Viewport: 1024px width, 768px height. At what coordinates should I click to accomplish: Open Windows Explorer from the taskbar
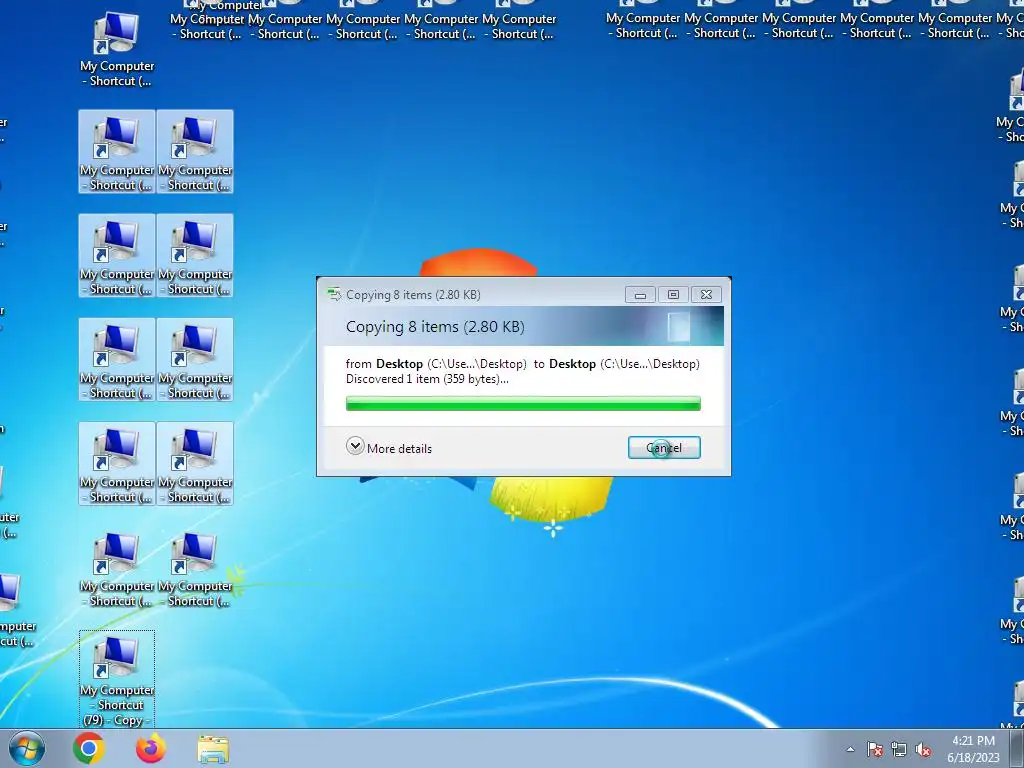(x=213, y=749)
